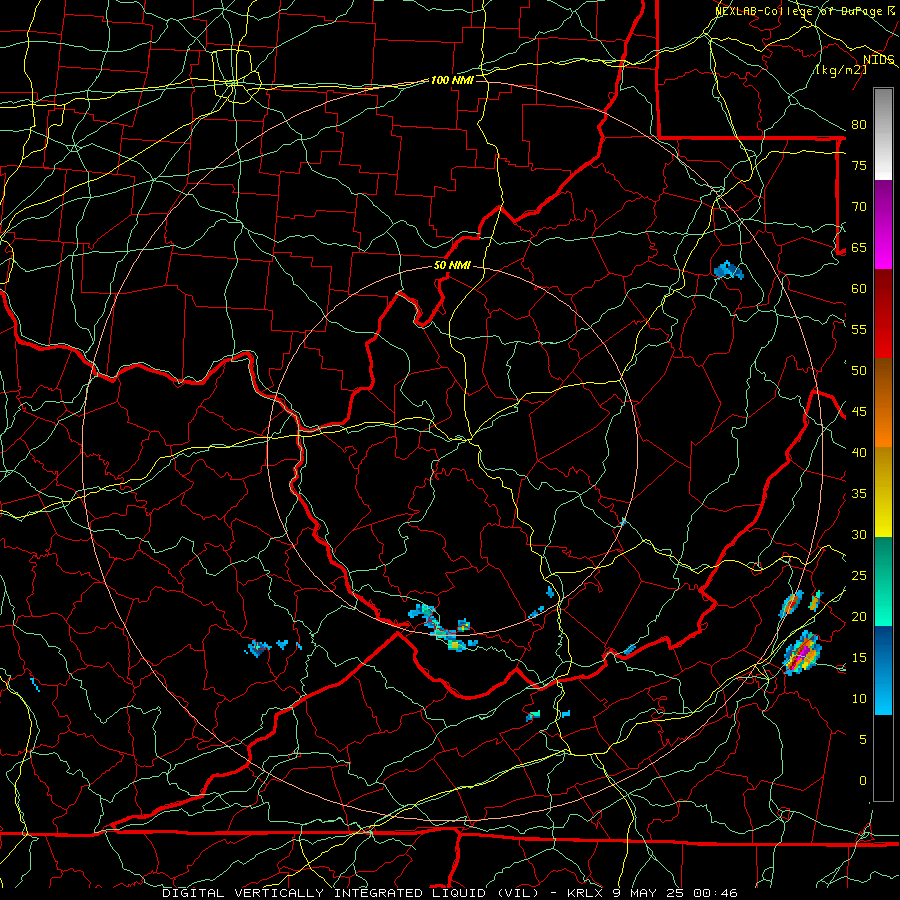Click the yellow band of the color bar
This screenshot has height=900, width=900.
883,492
